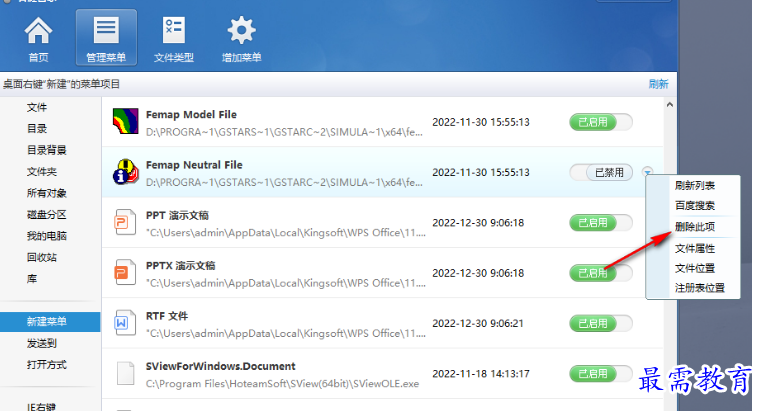Disable the Femap Model File toggle
This screenshot has width=760, height=411.
point(601,122)
